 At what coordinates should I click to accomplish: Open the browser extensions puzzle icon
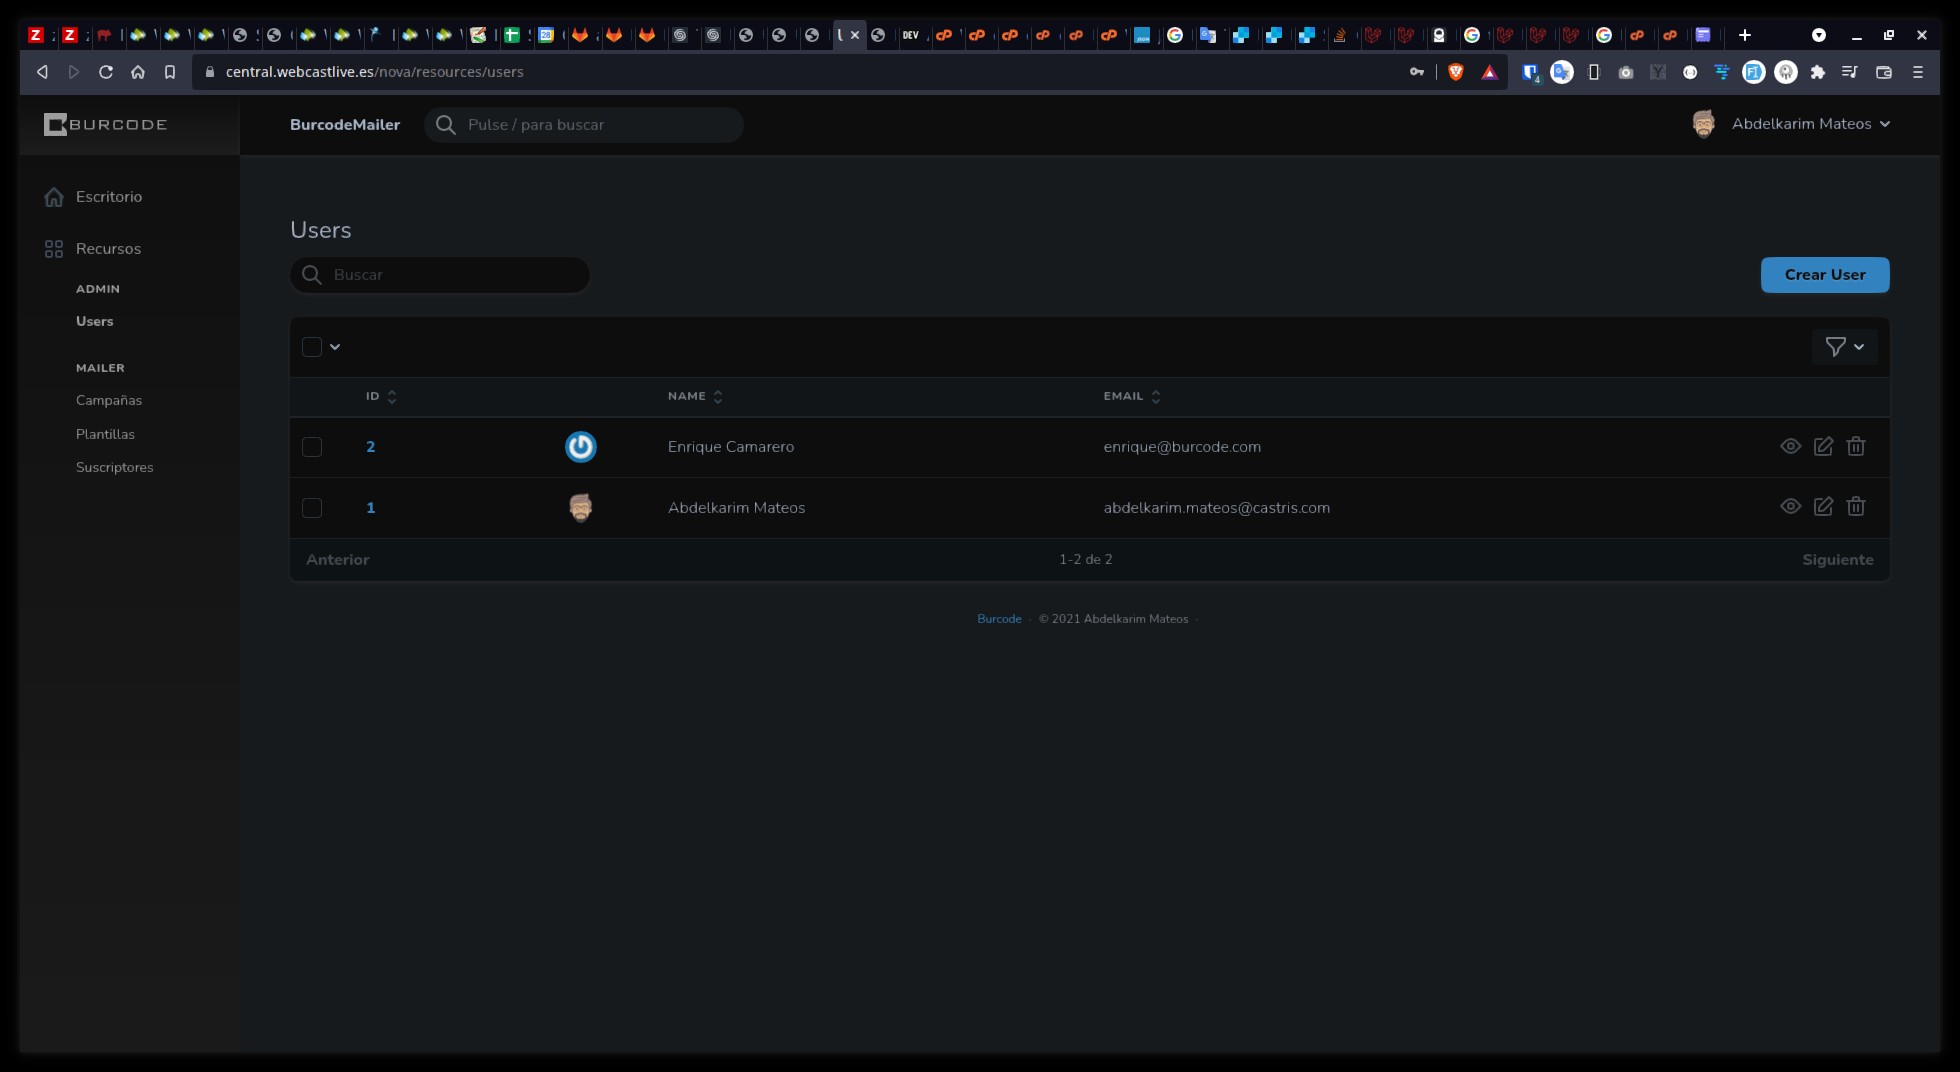(1817, 72)
